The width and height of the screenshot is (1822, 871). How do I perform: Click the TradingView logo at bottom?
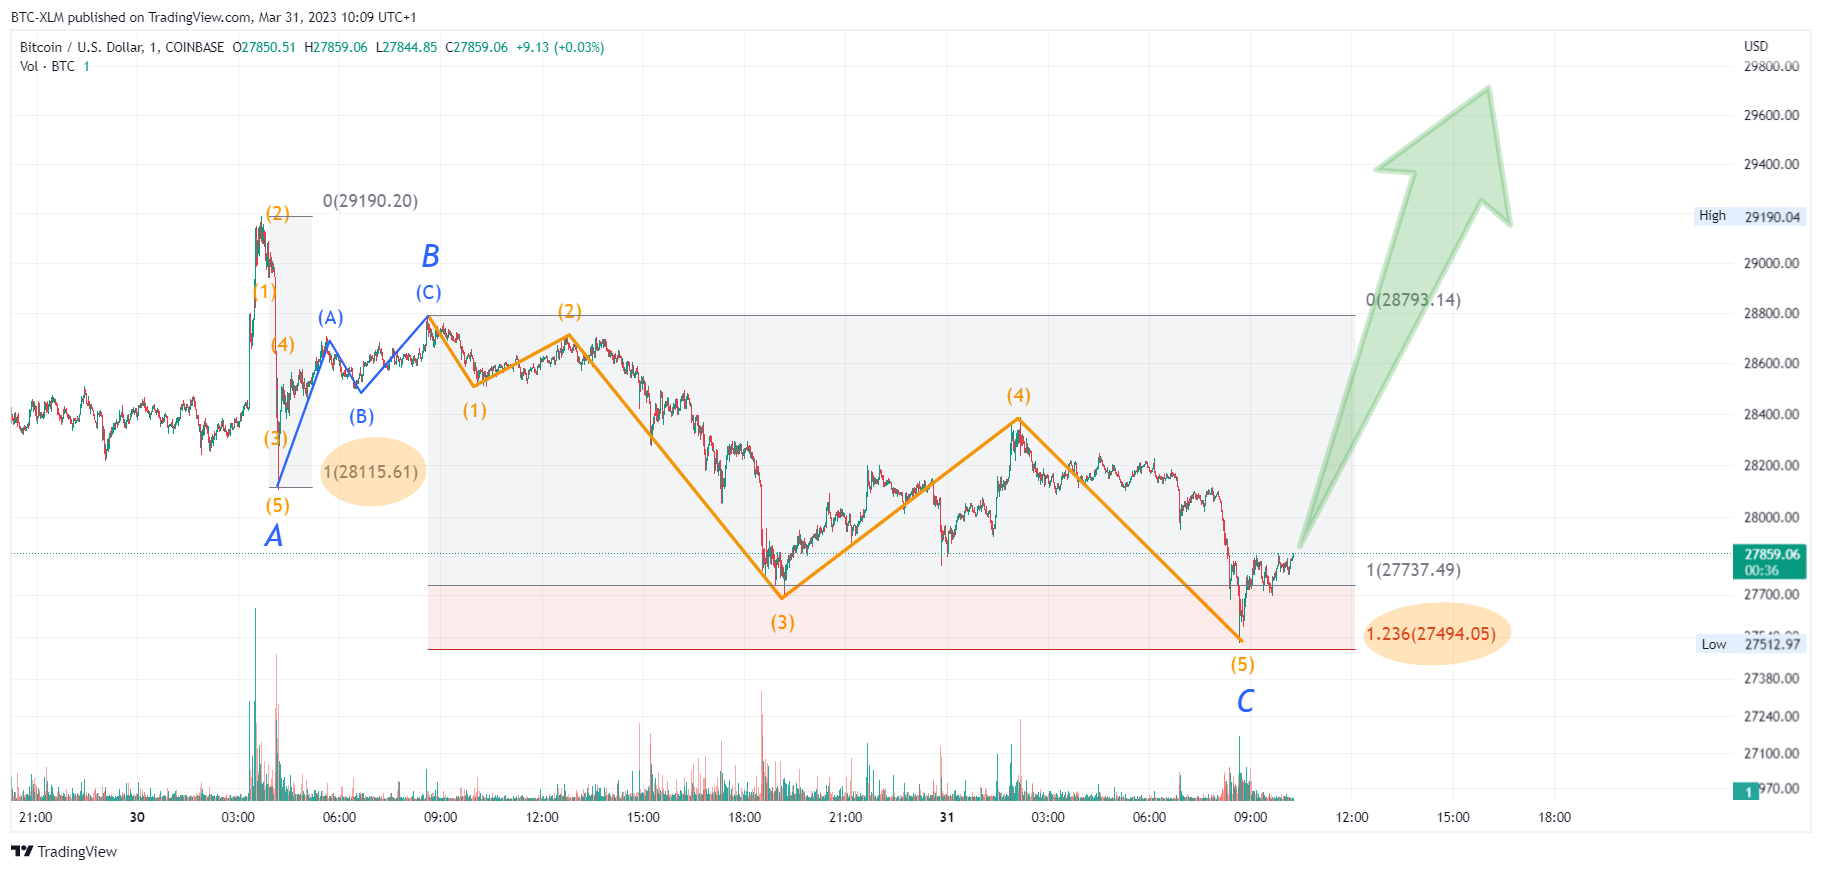coord(64,852)
